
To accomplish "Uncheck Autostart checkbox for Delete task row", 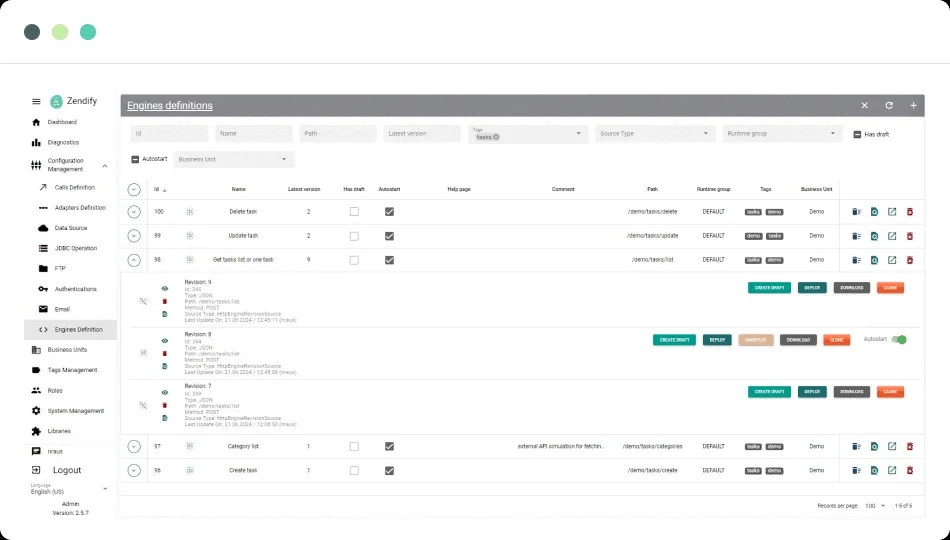I will tap(389, 211).
